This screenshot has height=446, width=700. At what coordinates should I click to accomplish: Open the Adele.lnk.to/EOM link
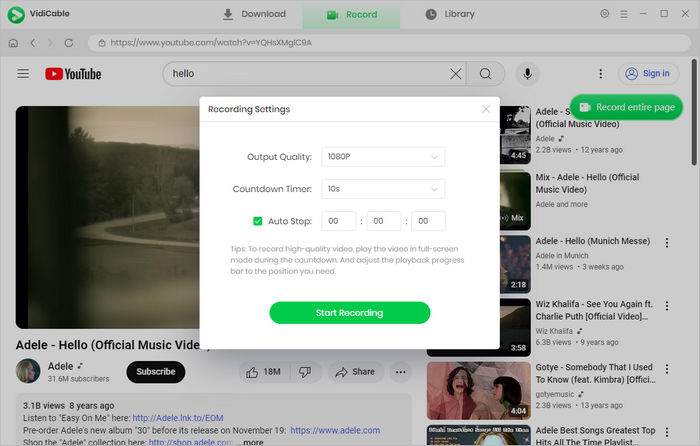[x=178, y=418]
